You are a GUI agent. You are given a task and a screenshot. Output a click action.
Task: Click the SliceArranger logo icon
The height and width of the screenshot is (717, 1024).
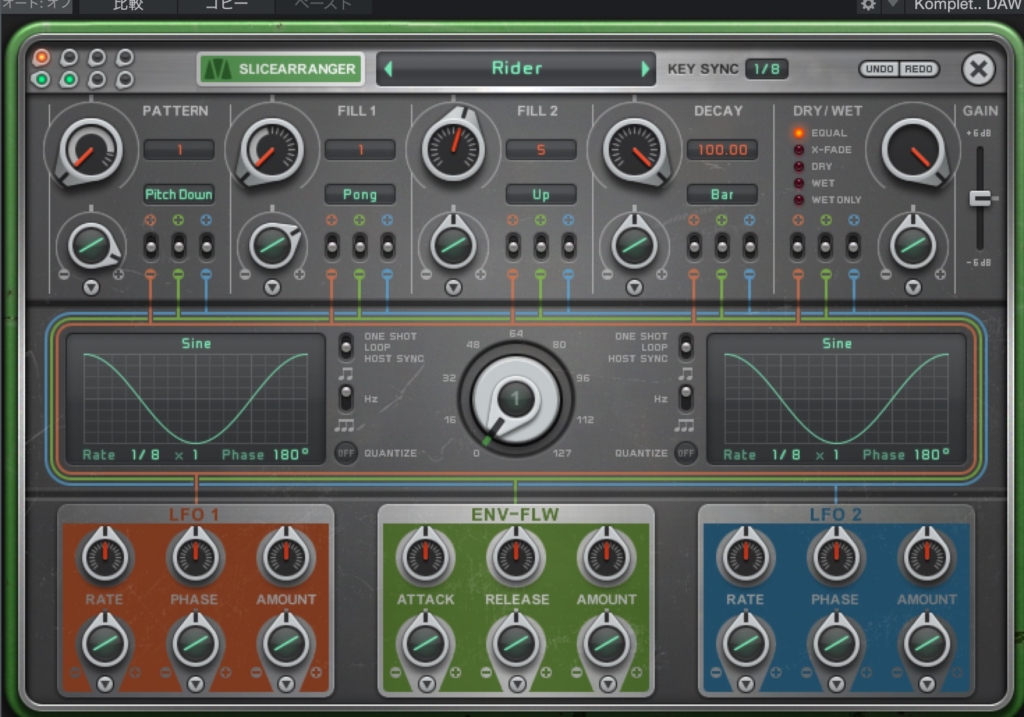pos(217,69)
